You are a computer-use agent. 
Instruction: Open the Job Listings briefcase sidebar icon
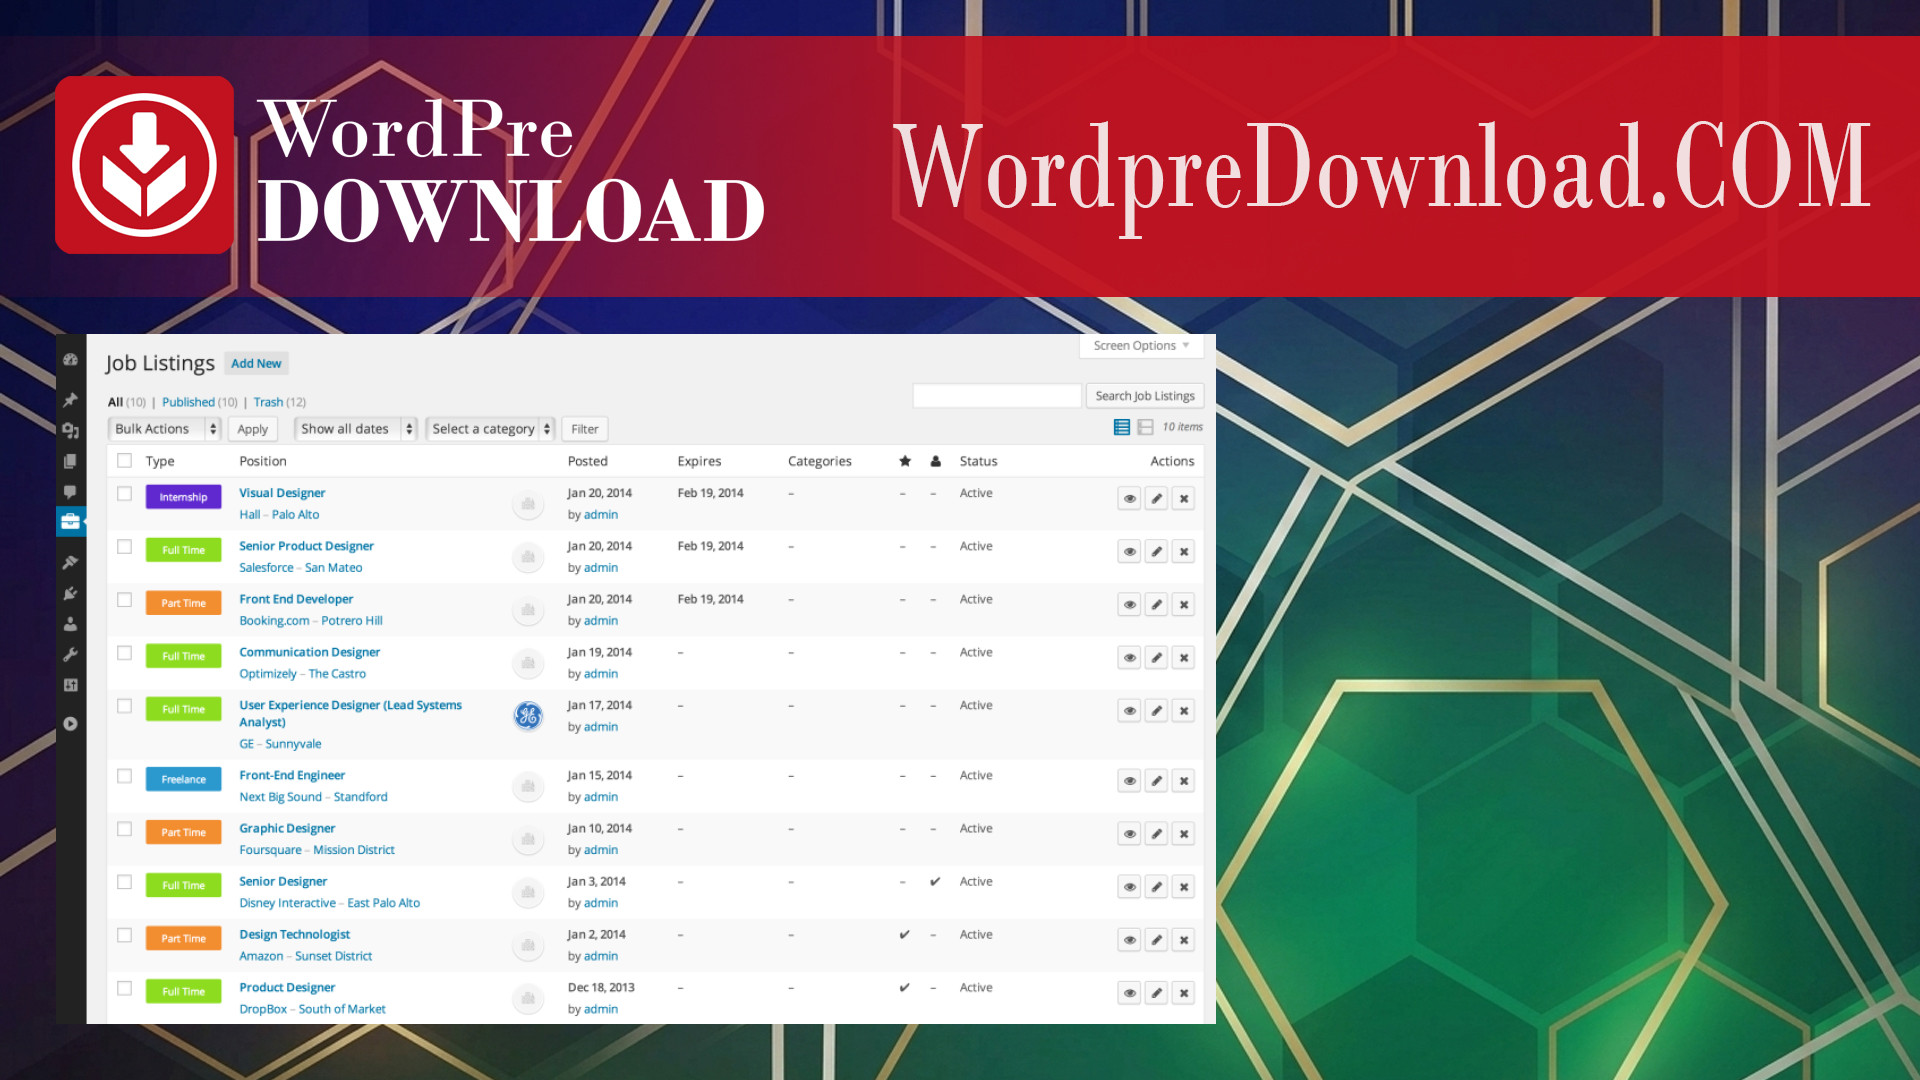(x=70, y=521)
